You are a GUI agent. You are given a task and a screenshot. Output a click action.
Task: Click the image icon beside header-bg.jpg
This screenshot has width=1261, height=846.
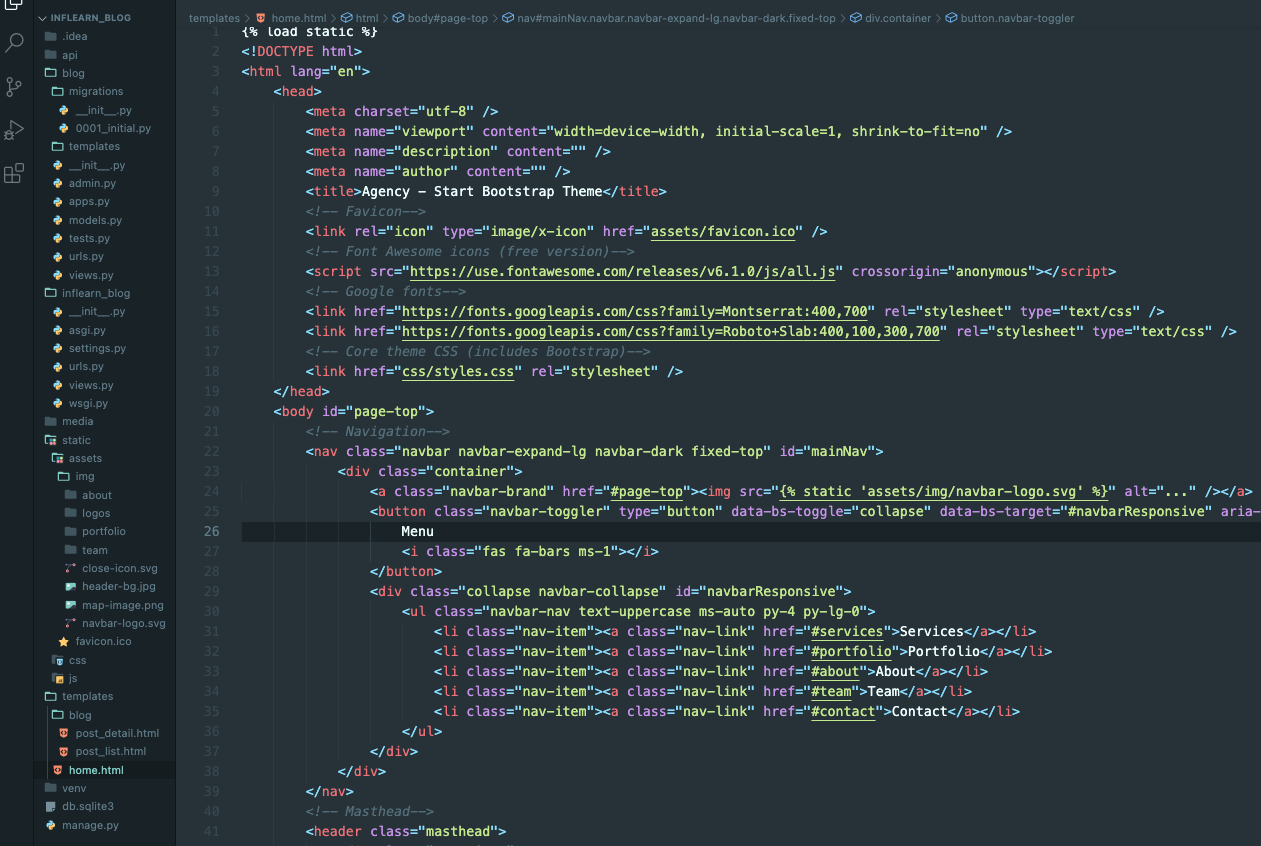click(71, 586)
